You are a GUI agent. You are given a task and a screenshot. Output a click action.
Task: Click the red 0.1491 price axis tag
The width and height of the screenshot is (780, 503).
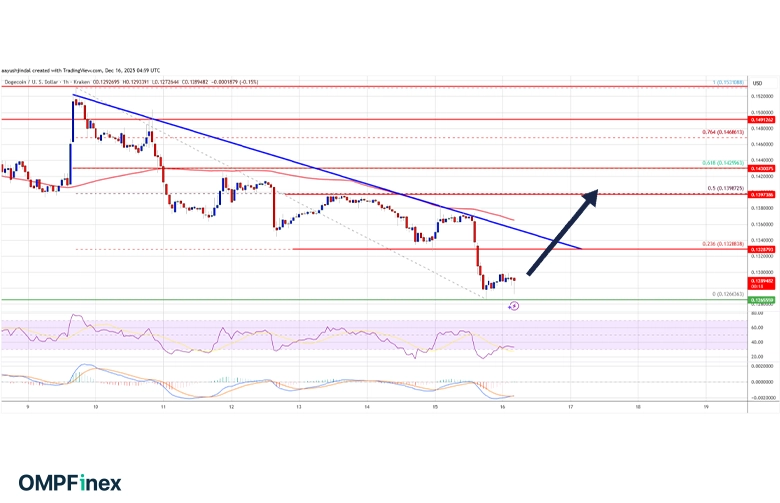761,119
